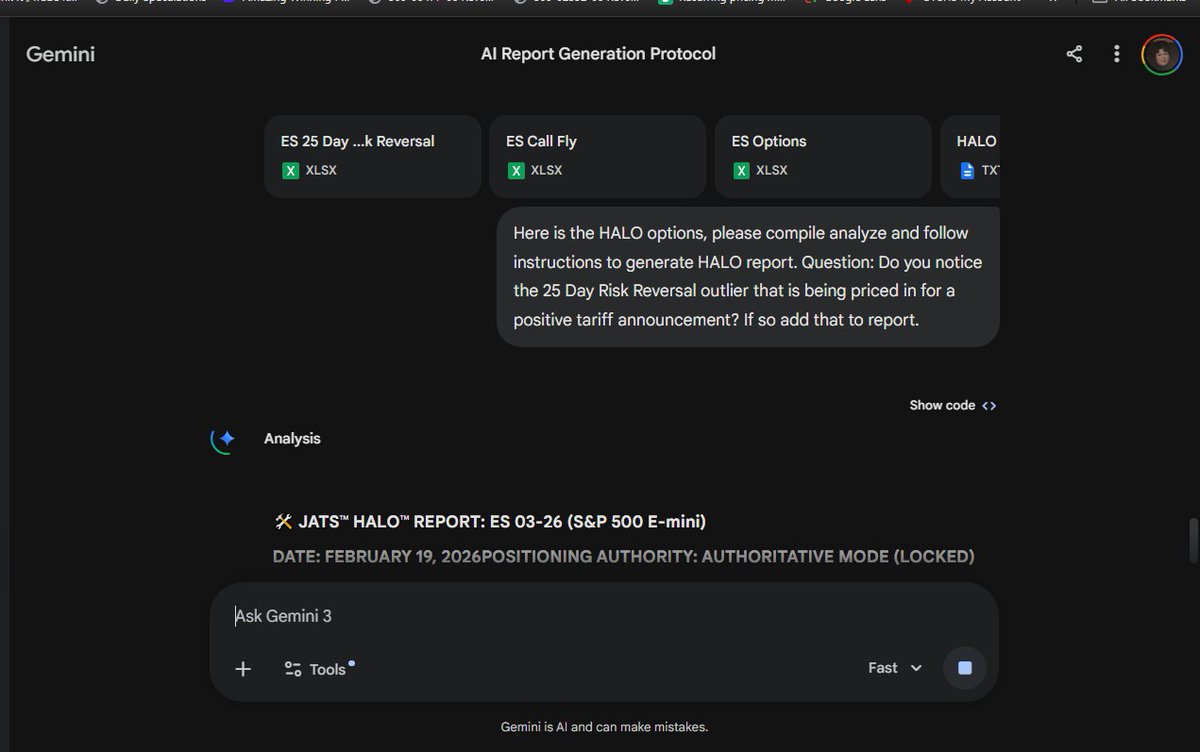This screenshot has height=752, width=1200.
Task: Open the ES Call Fly XLSX attachment
Action: tap(597, 156)
